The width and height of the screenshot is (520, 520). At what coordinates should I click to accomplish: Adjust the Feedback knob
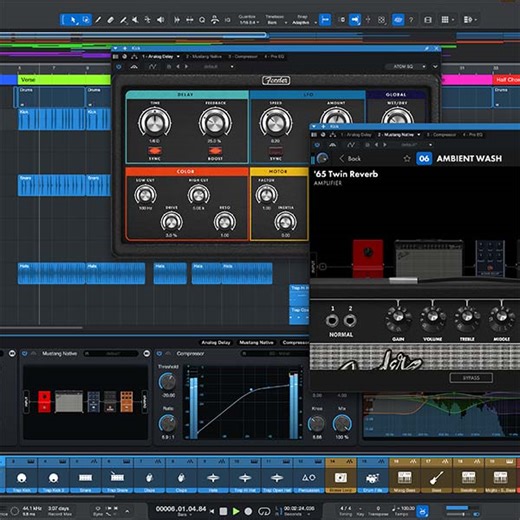(215, 123)
